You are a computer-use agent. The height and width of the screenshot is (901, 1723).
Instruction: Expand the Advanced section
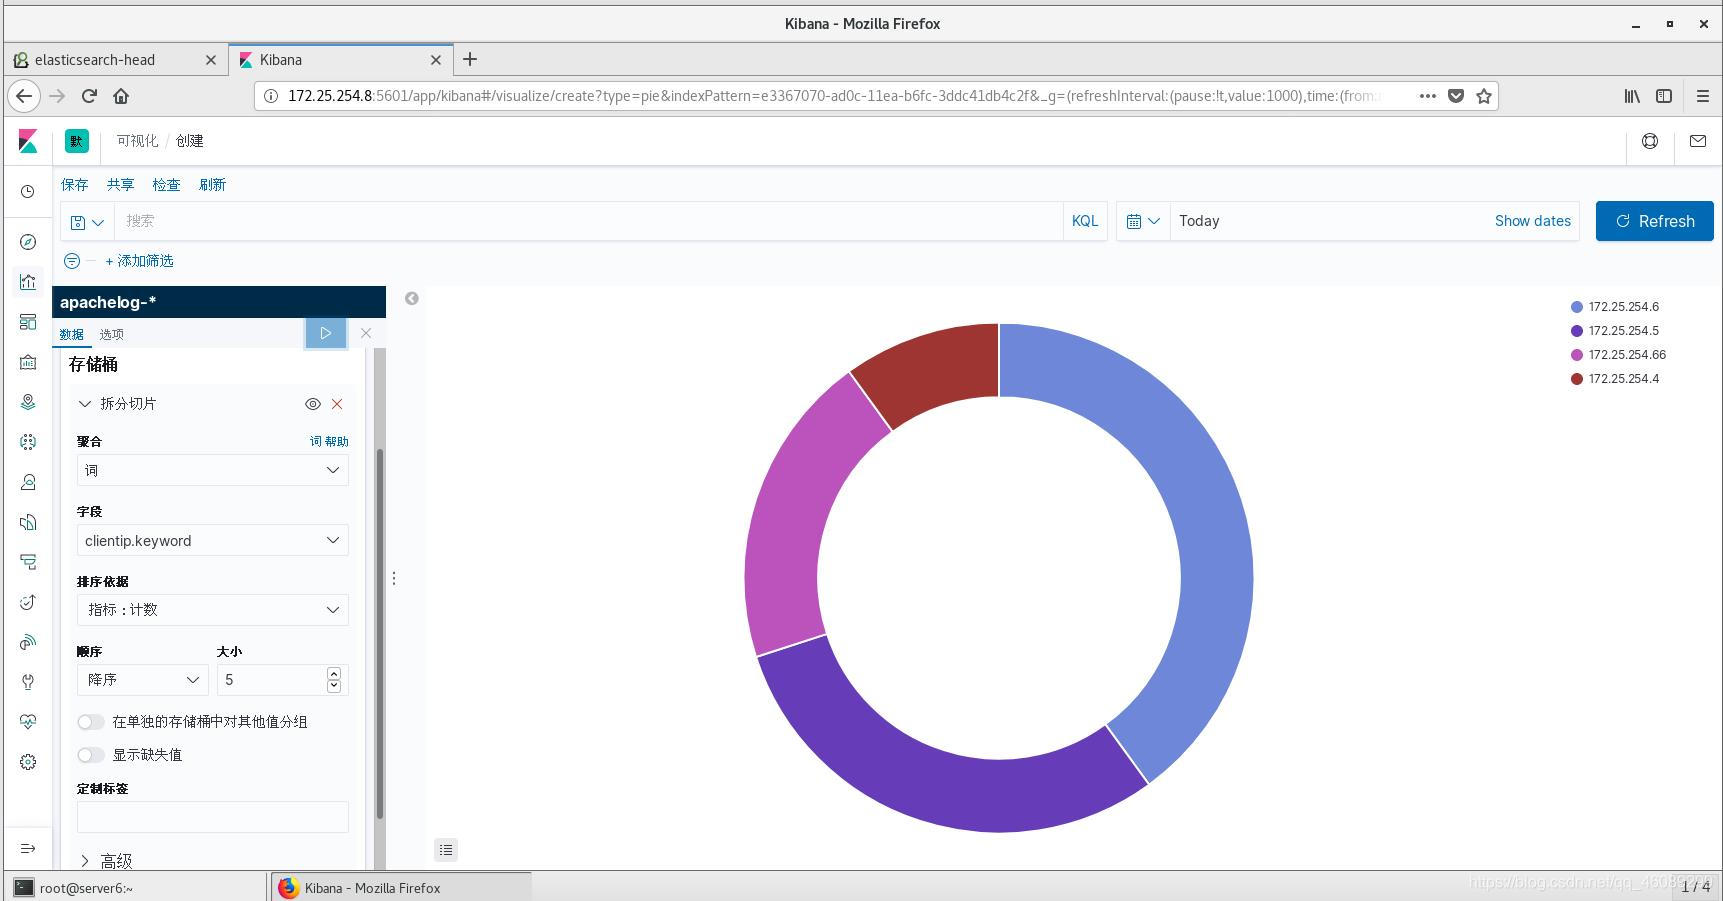pyautogui.click(x=107, y=861)
